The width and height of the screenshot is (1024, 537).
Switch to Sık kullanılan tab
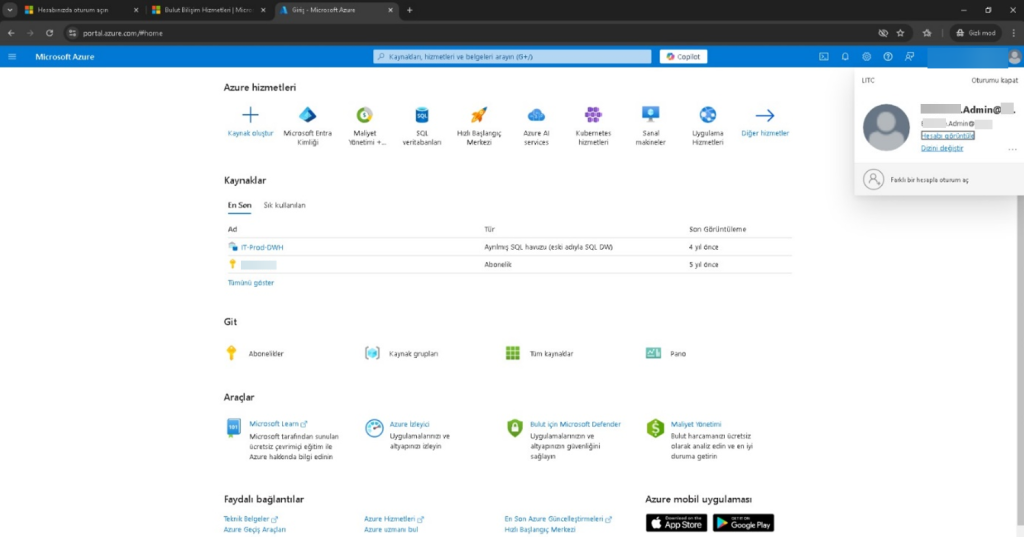coord(284,205)
